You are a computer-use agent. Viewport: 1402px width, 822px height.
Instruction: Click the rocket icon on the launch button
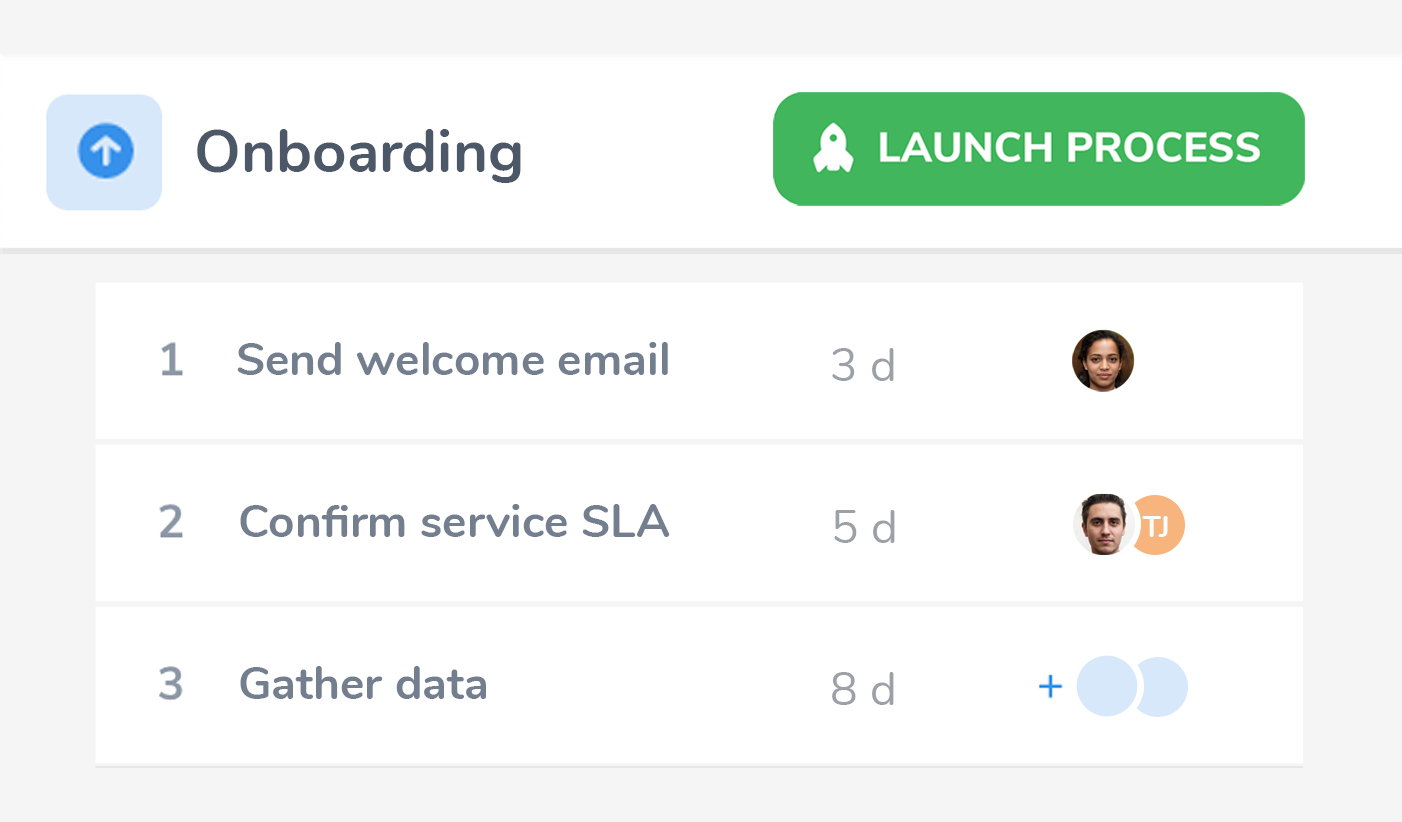click(x=833, y=149)
